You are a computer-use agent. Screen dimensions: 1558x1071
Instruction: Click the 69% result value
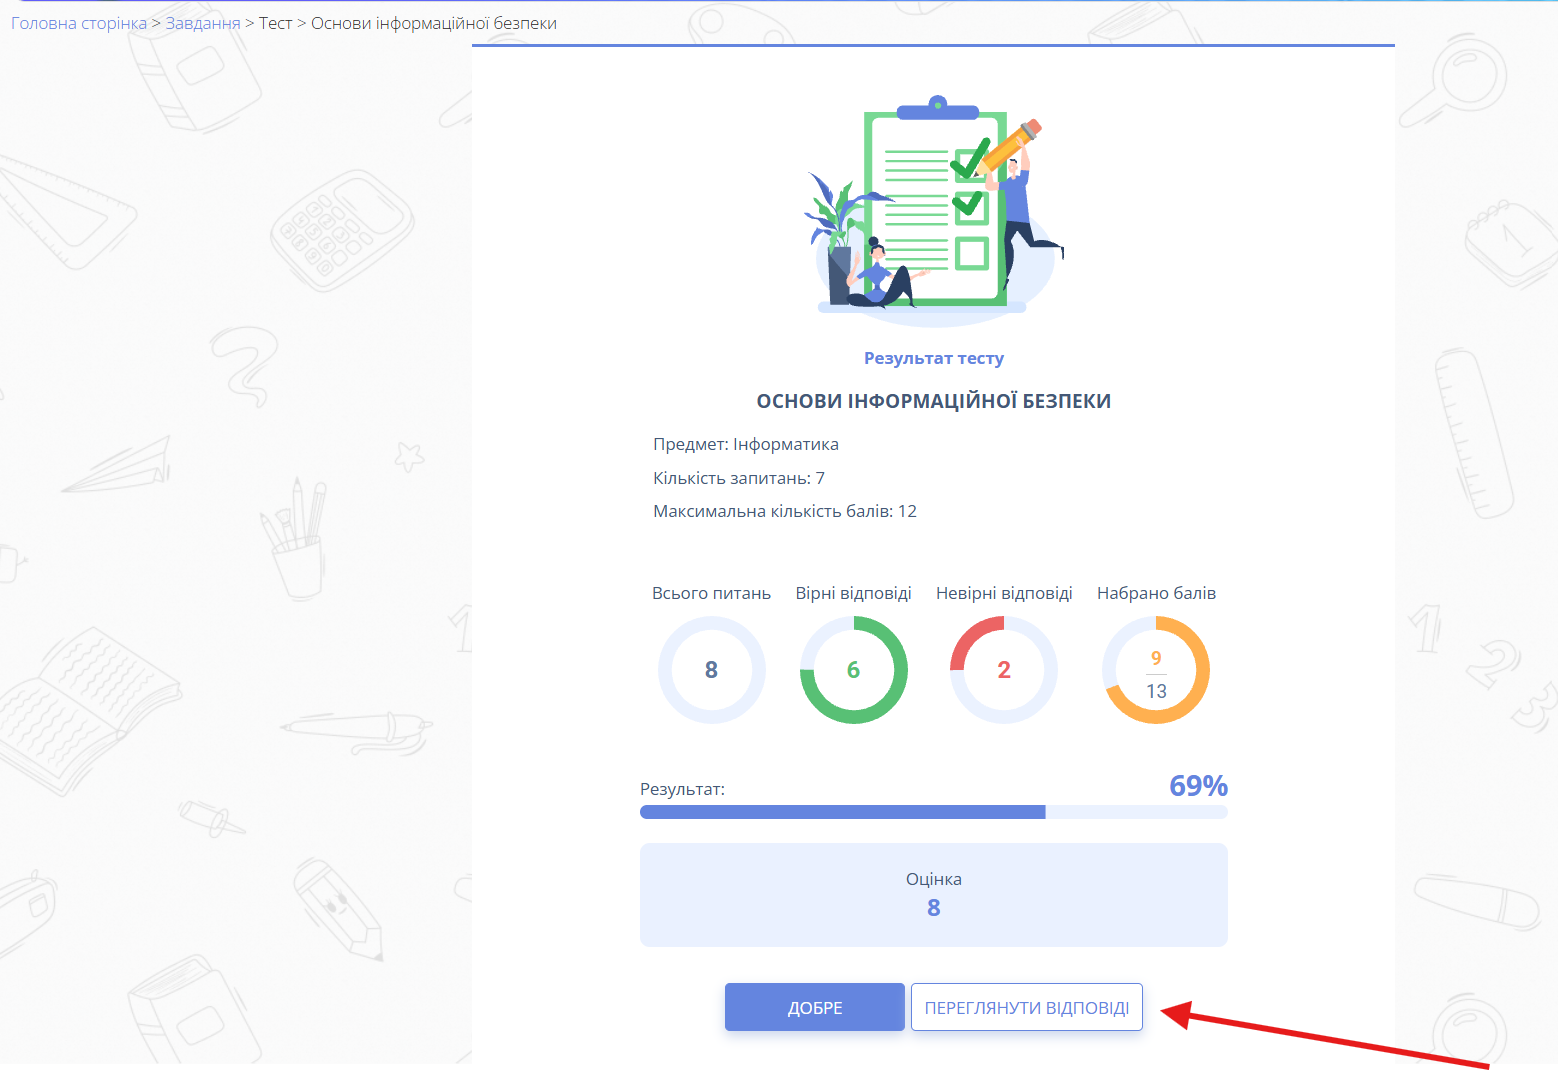[x=1198, y=786]
